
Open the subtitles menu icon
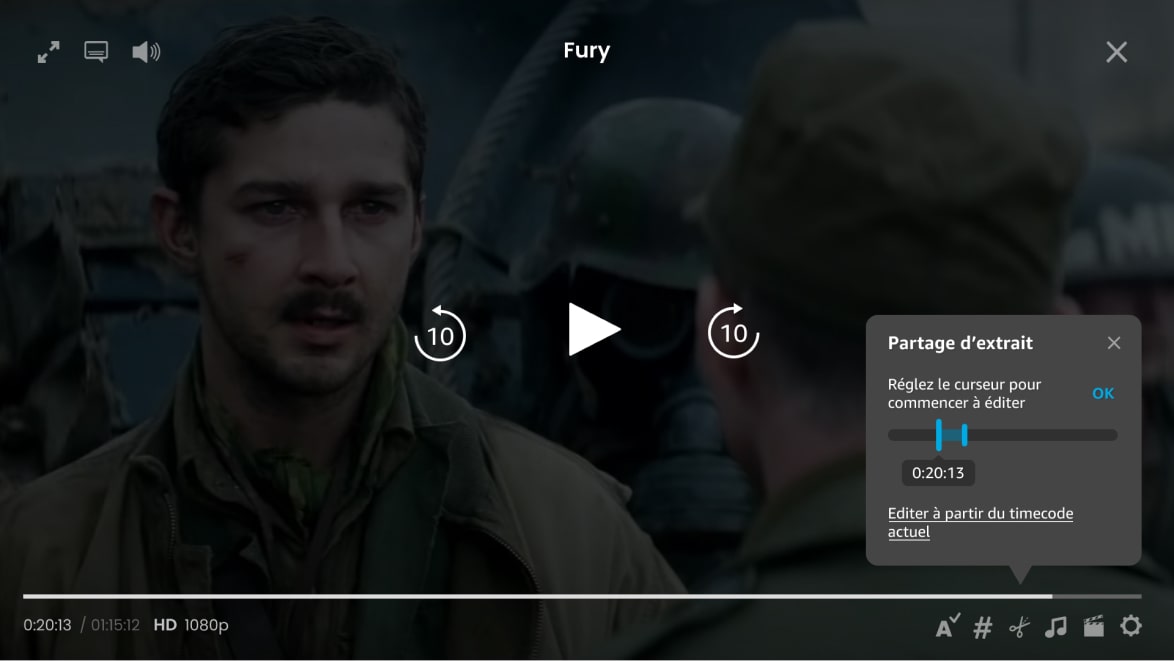pyautogui.click(x=96, y=52)
